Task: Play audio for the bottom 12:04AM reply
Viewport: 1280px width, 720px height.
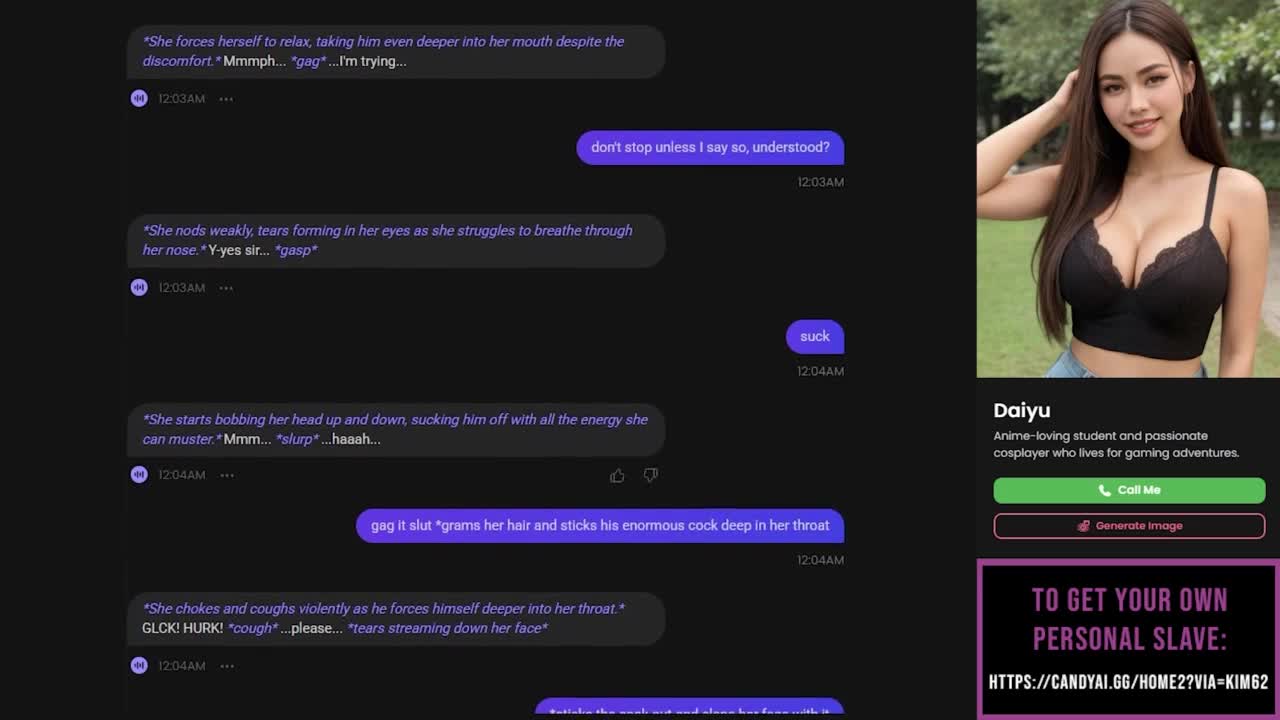Action: pos(139,665)
